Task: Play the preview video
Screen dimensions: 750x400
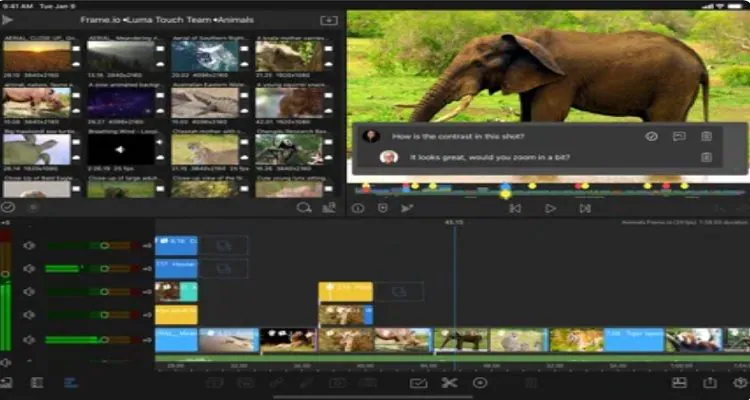Action: coord(550,209)
